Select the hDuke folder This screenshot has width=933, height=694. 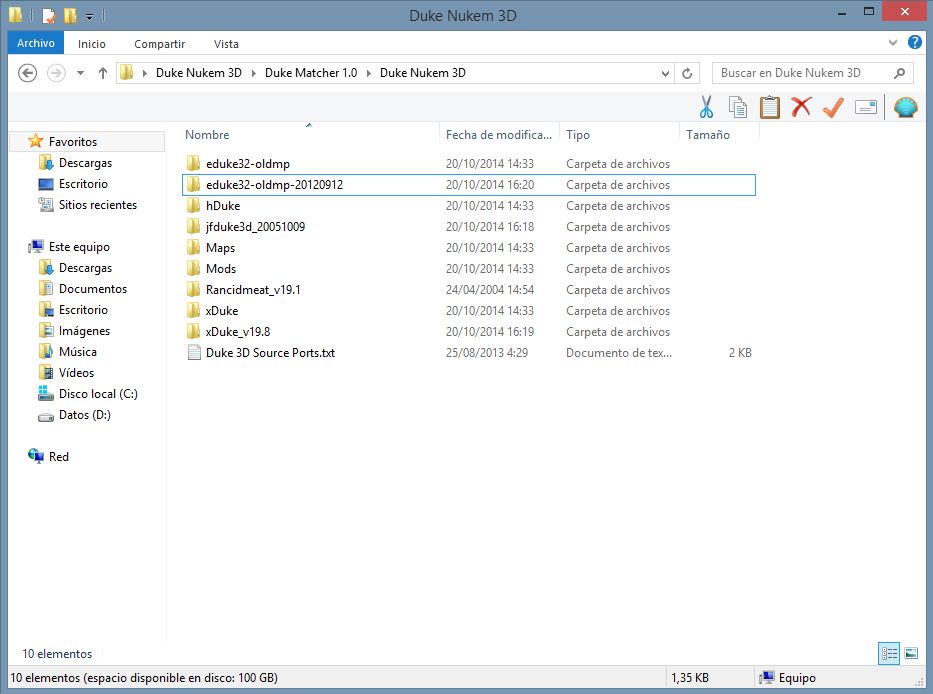pyautogui.click(x=469, y=206)
